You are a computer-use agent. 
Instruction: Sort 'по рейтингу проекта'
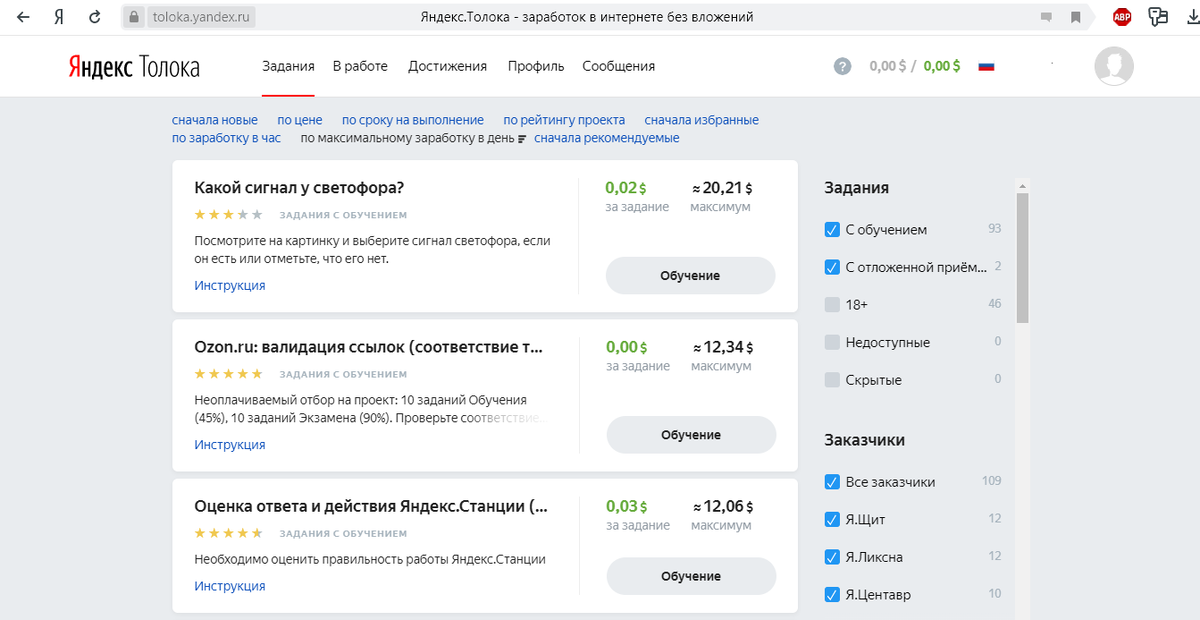[x=564, y=120]
